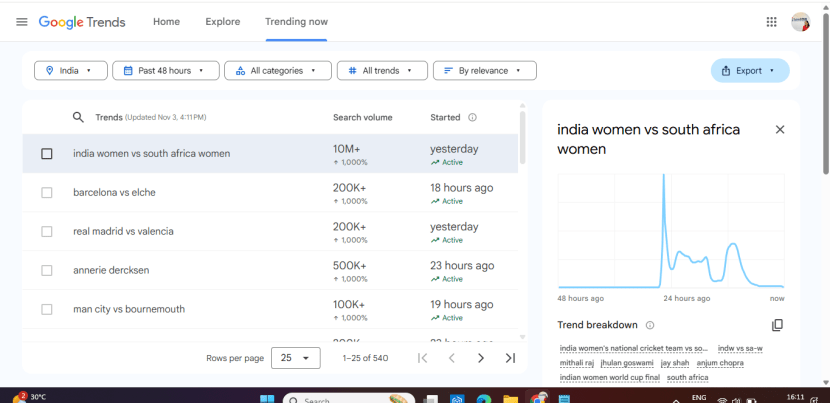The image size is (830, 403).
Task: Tick the annerie dercksen checkbox
Action: point(47,271)
